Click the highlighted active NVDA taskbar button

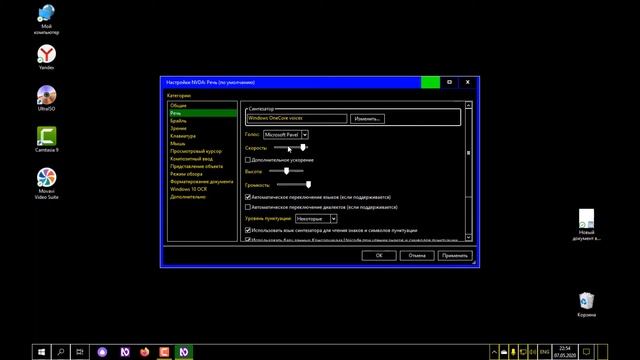(x=184, y=352)
